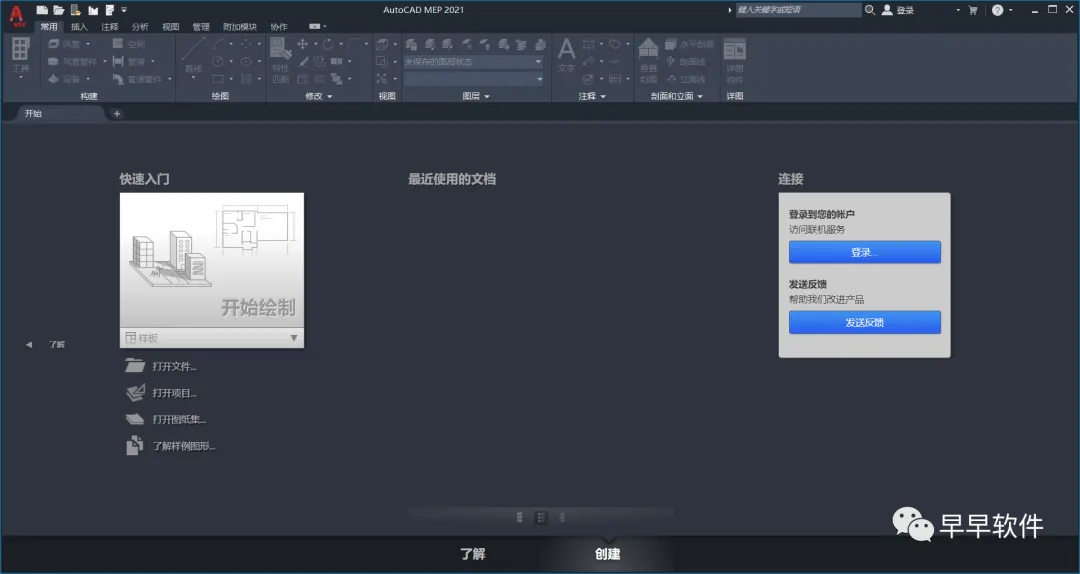Click the New drawing icon in quick access toolbar
This screenshot has width=1080, height=574.
[42, 10]
